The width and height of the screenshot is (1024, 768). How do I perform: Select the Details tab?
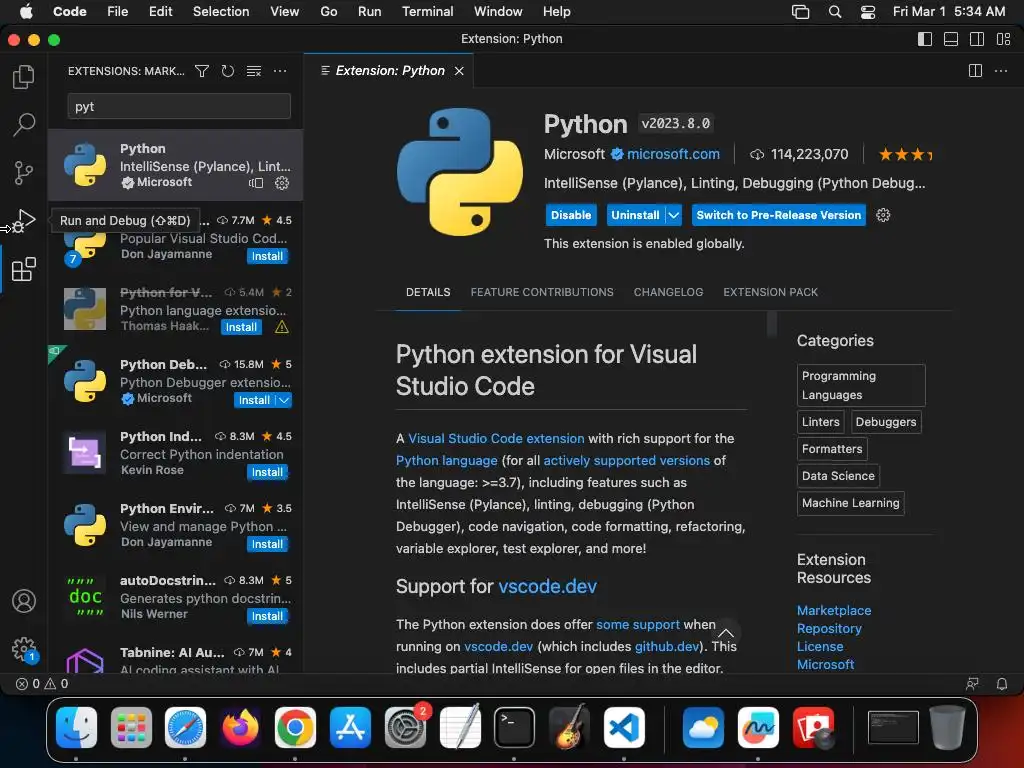point(428,292)
